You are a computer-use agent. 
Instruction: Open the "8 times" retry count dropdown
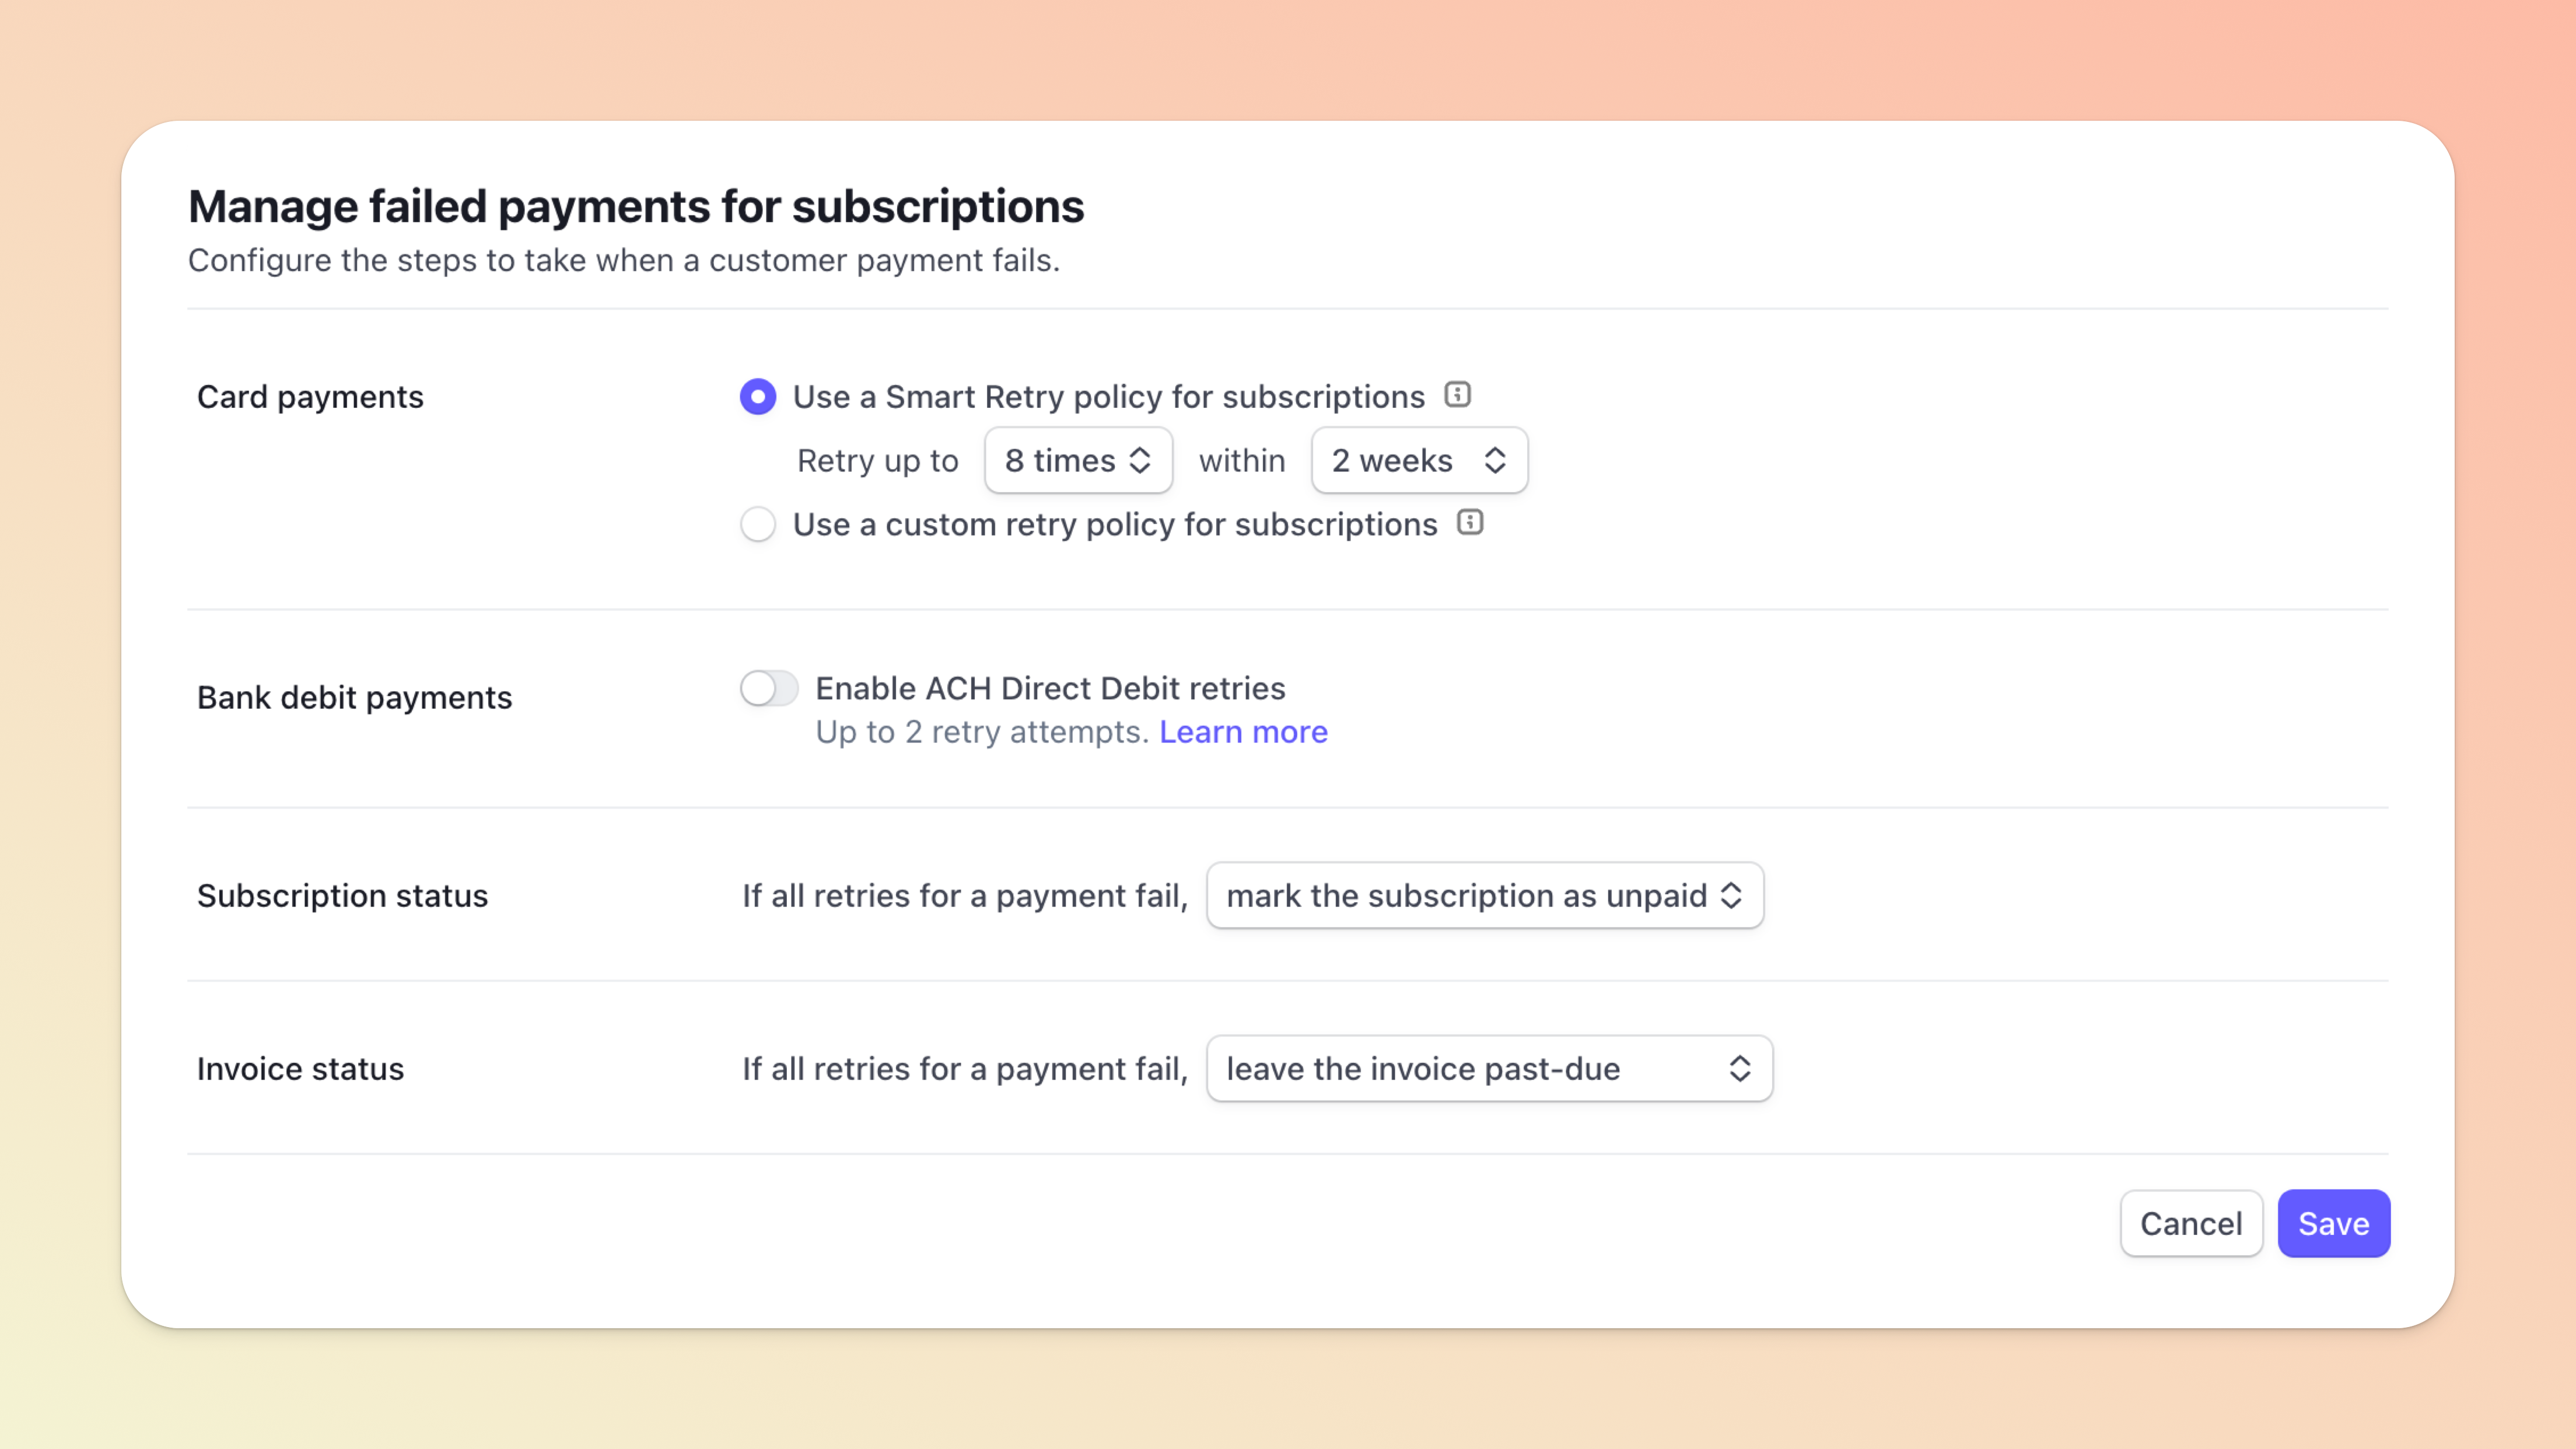coord(1078,460)
